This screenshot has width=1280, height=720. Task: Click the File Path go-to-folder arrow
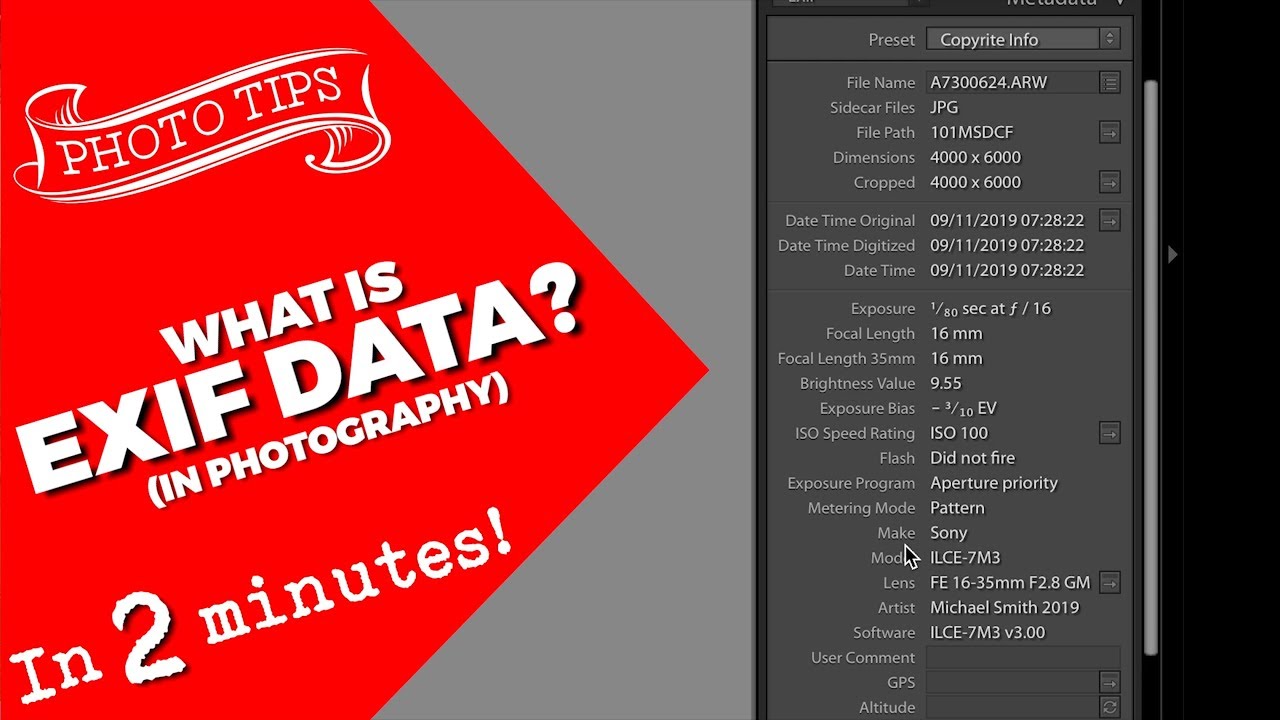tap(1109, 132)
